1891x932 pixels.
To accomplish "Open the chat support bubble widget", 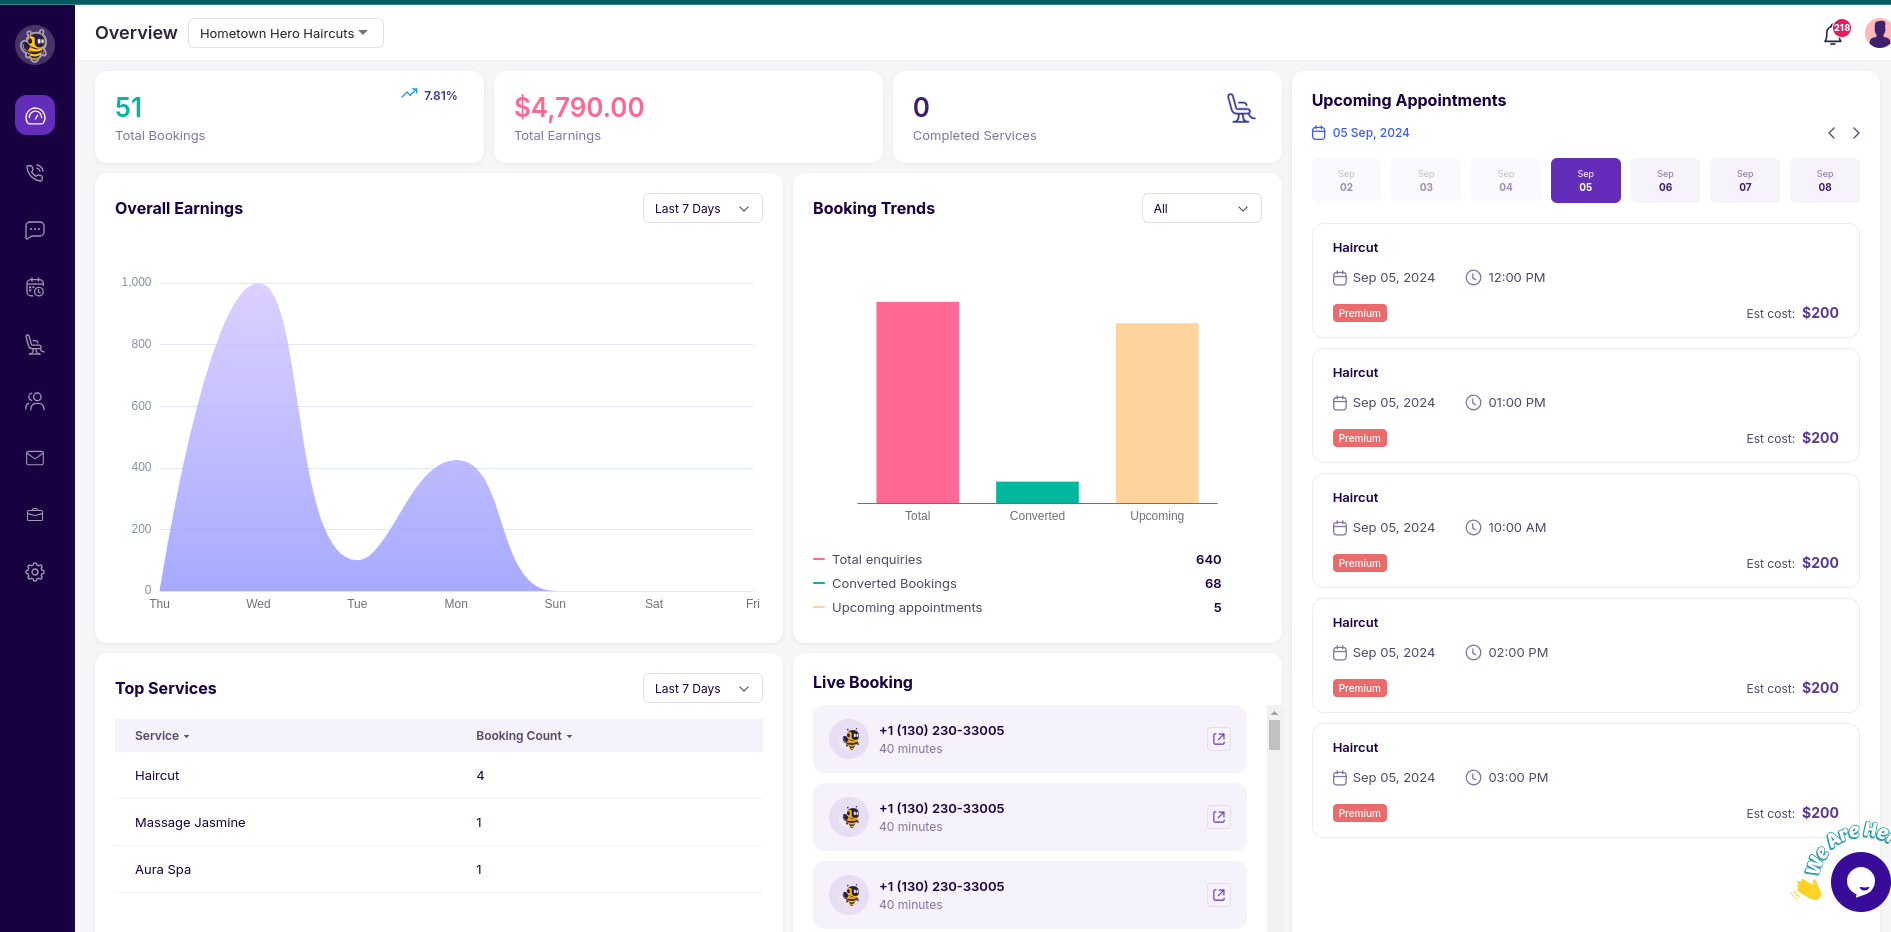I will point(1859,881).
